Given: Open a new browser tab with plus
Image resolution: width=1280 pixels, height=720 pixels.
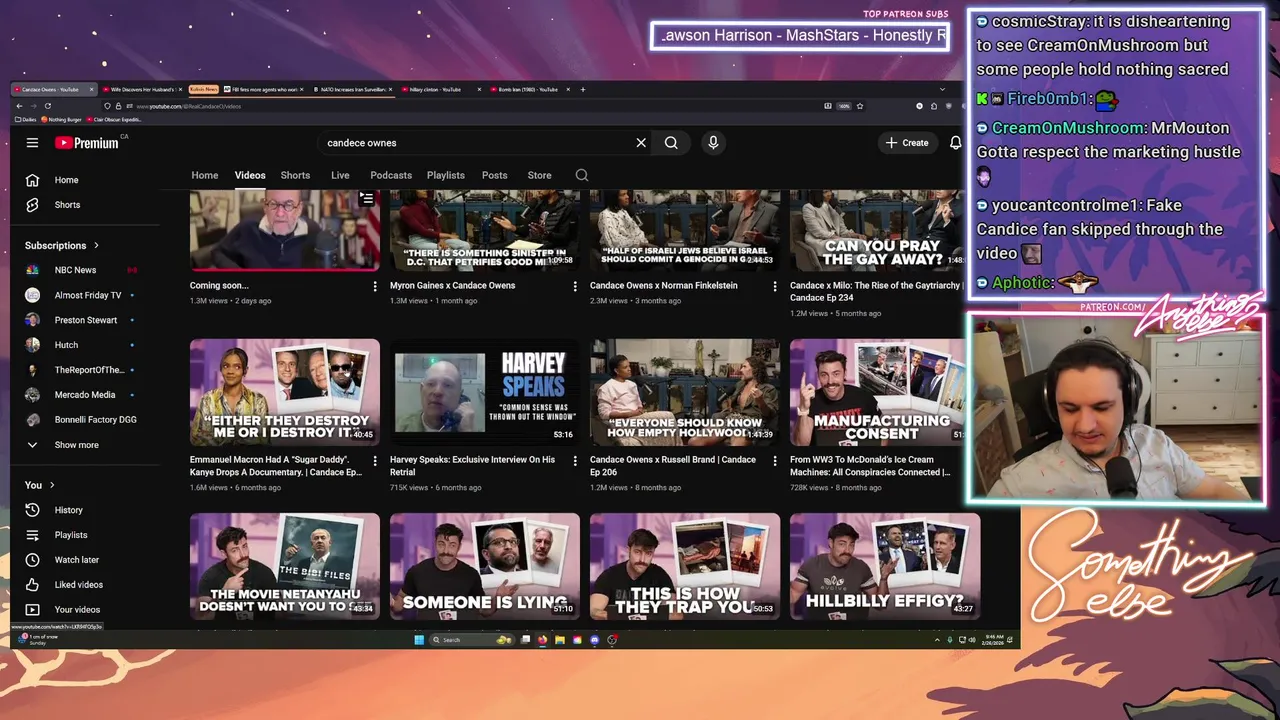Looking at the screenshot, I should pos(583,89).
